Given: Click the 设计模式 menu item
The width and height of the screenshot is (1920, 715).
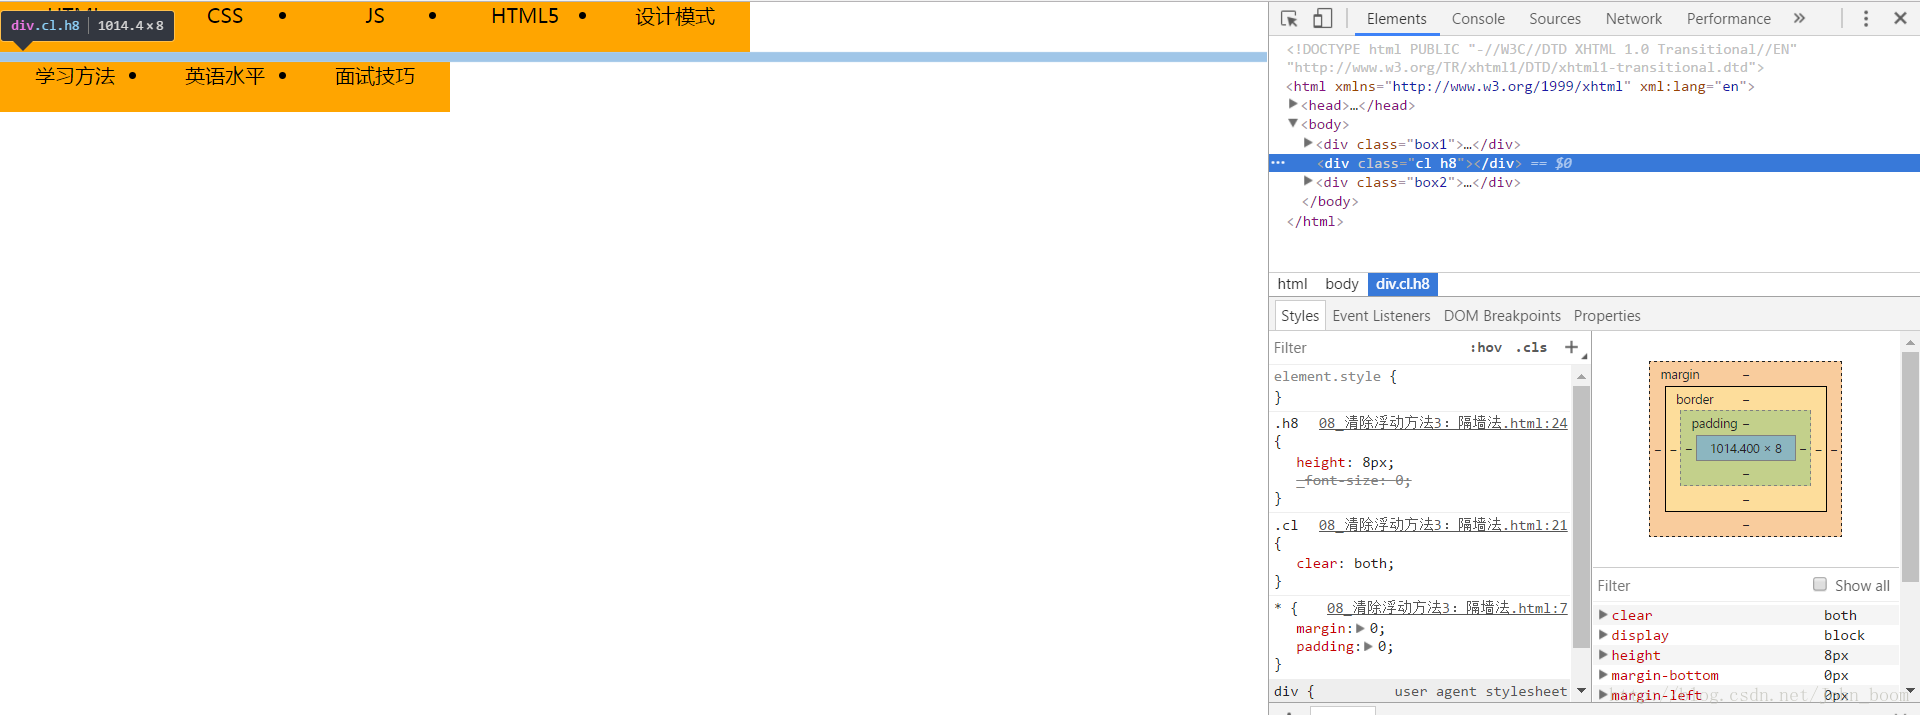Looking at the screenshot, I should pyautogui.click(x=675, y=17).
